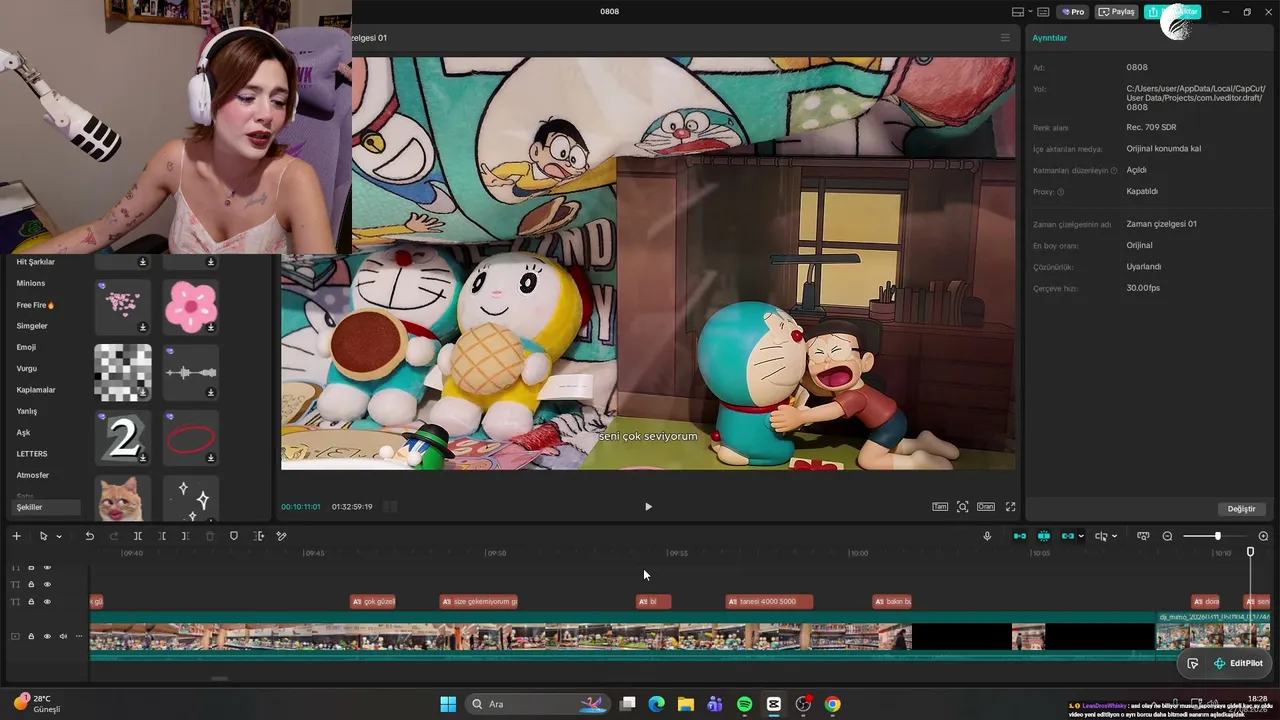The height and width of the screenshot is (720, 1280).
Task: Select the pointer selection tool in timeline toolbar
Action: pos(43,536)
